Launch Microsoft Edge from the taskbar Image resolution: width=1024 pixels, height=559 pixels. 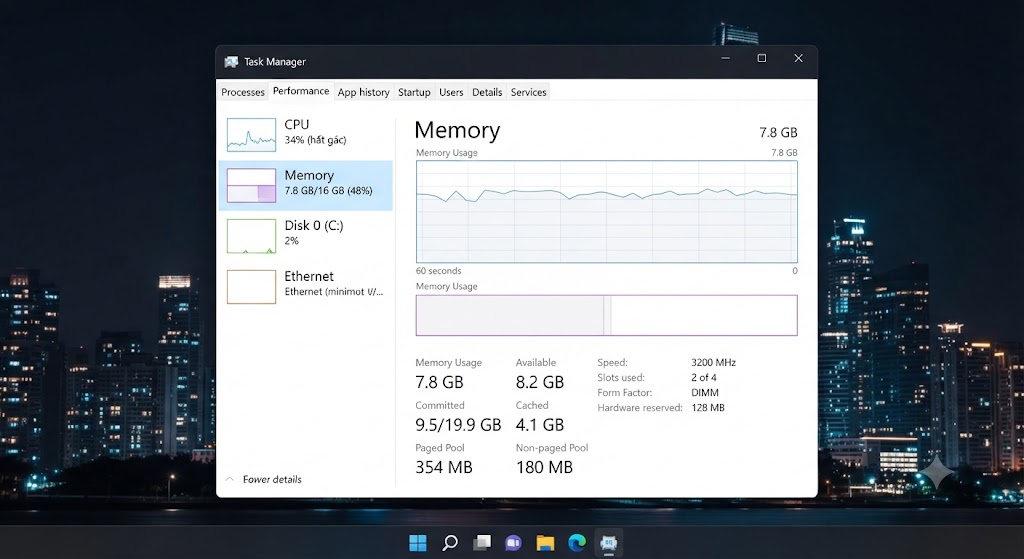pos(577,542)
